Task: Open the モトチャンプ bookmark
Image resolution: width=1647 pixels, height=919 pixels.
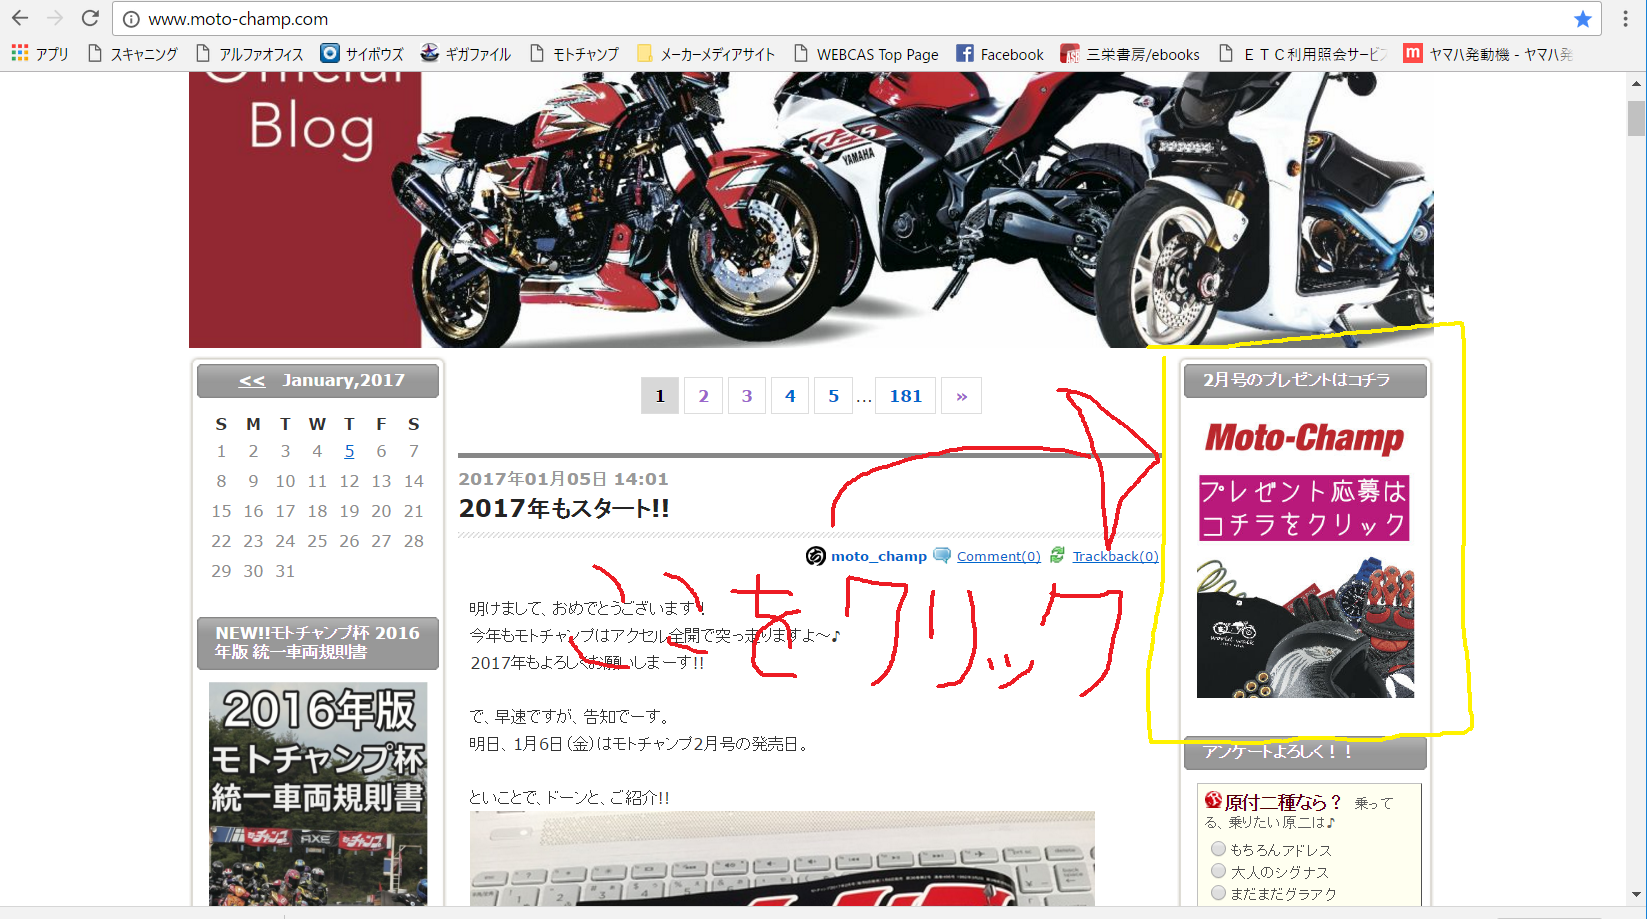Action: [x=574, y=54]
